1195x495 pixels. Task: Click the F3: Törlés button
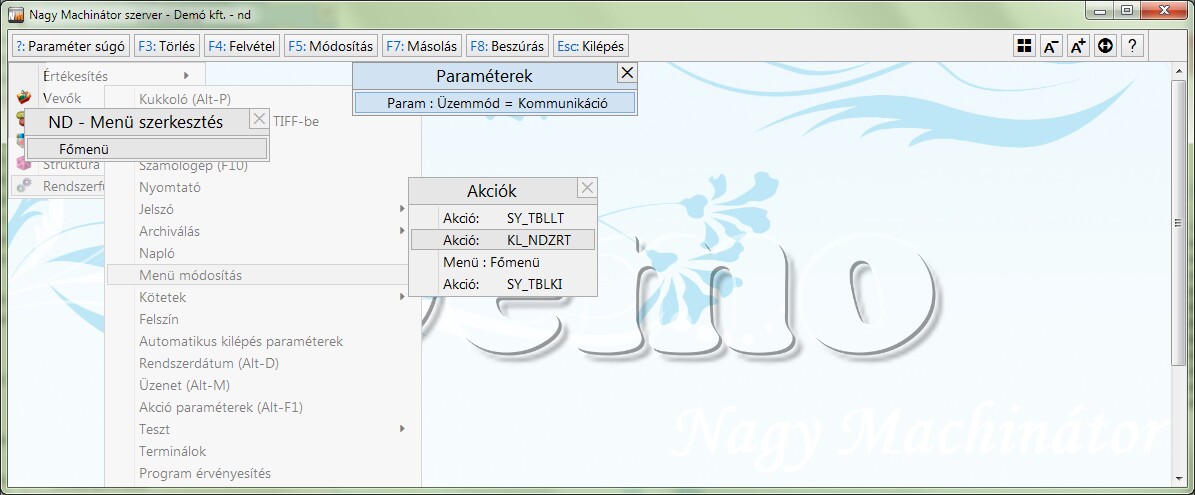167,46
